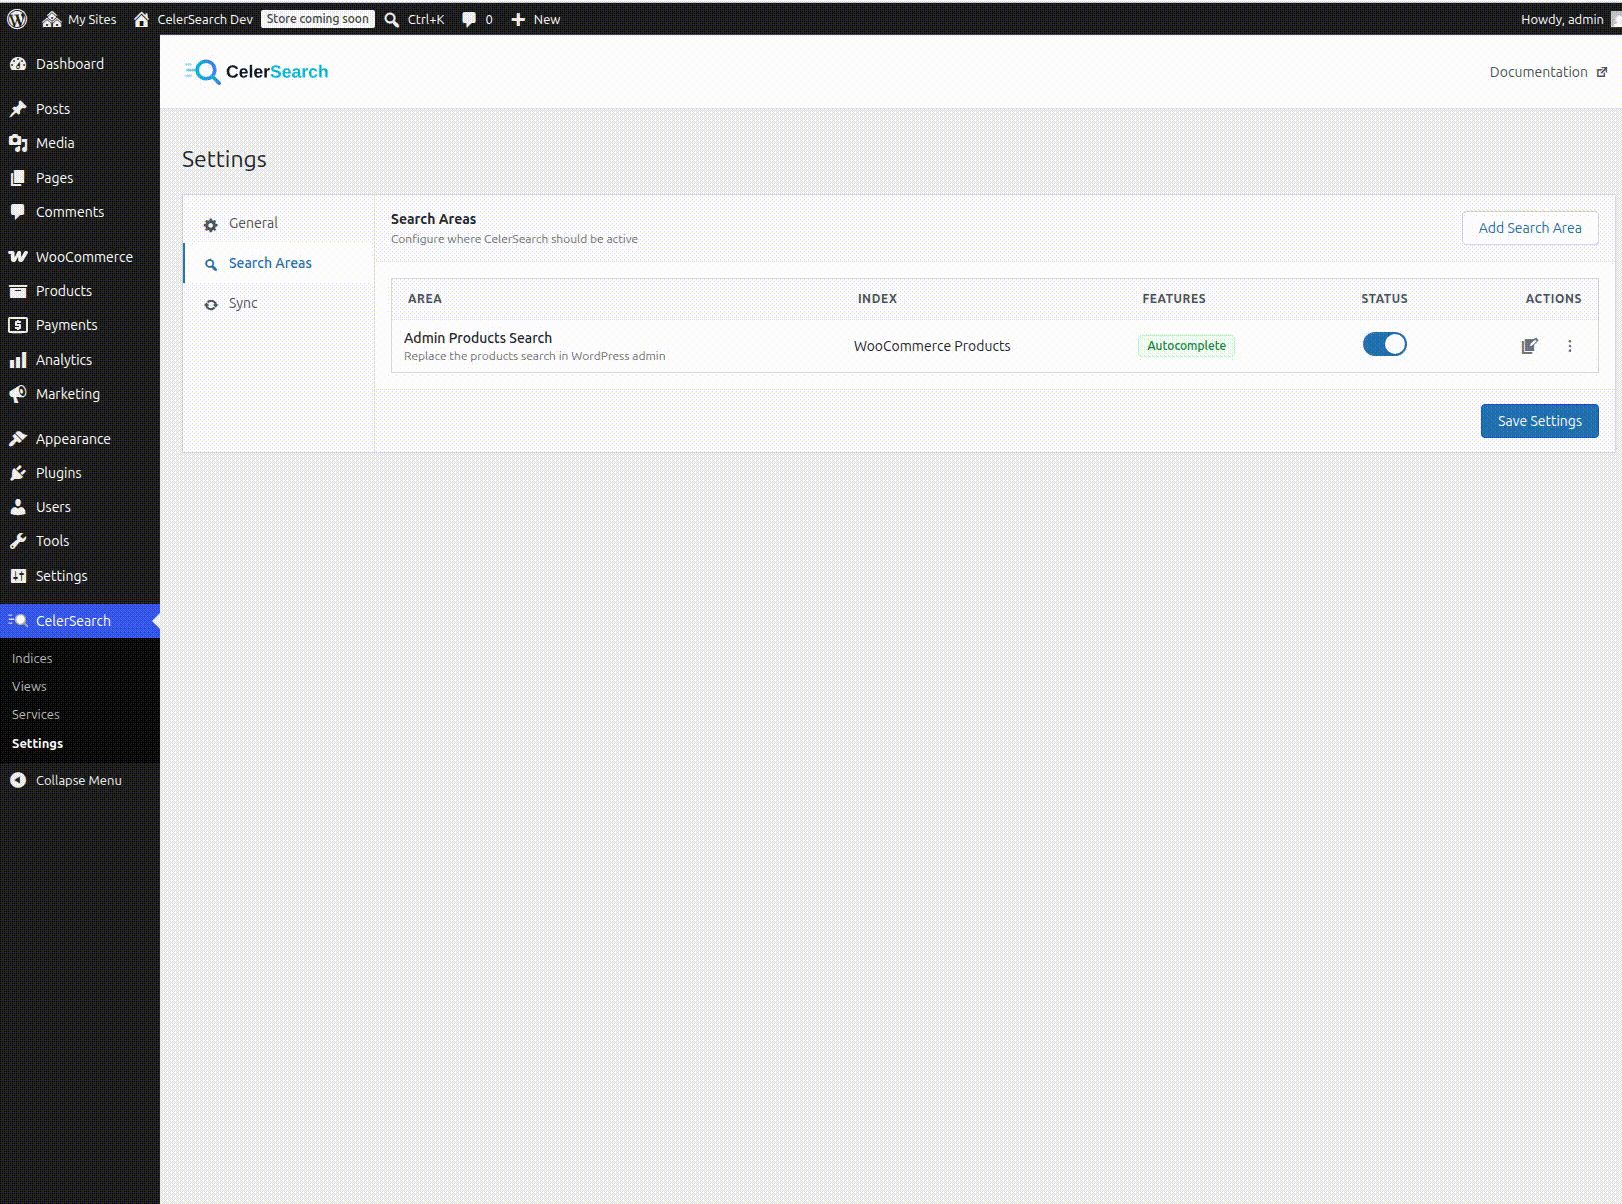
Task: Open the My Sites menu
Action: pos(80,19)
